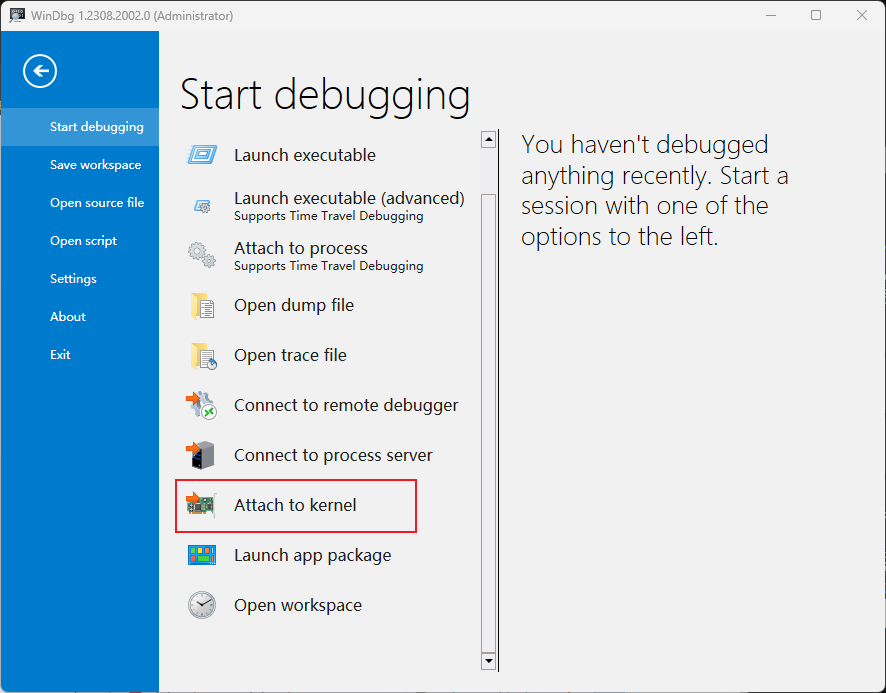Click the Connect to remote debugger icon
Viewport: 886px width, 693px height.
coord(201,405)
